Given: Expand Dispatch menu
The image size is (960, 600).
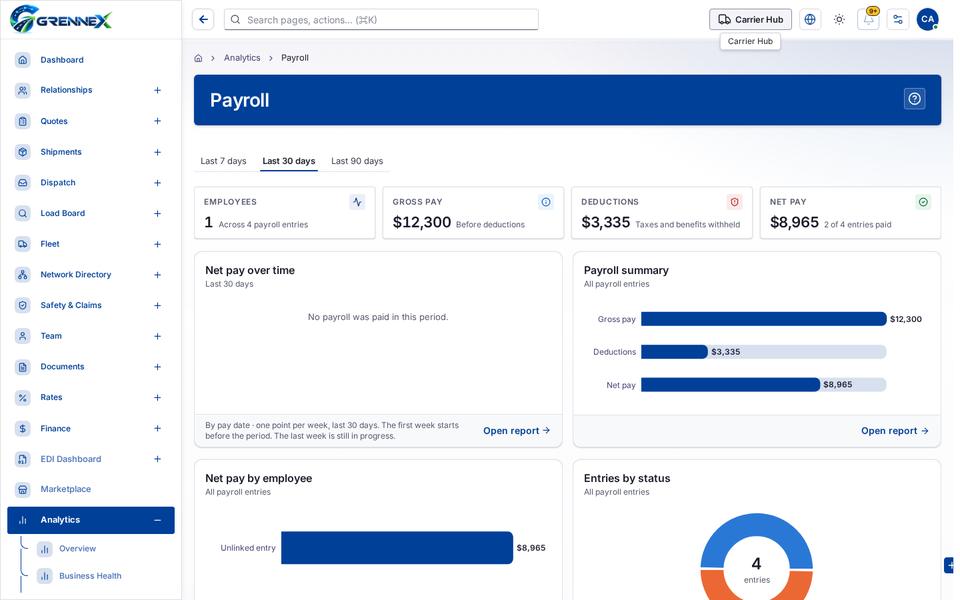Looking at the screenshot, I should pyautogui.click(x=157, y=182).
